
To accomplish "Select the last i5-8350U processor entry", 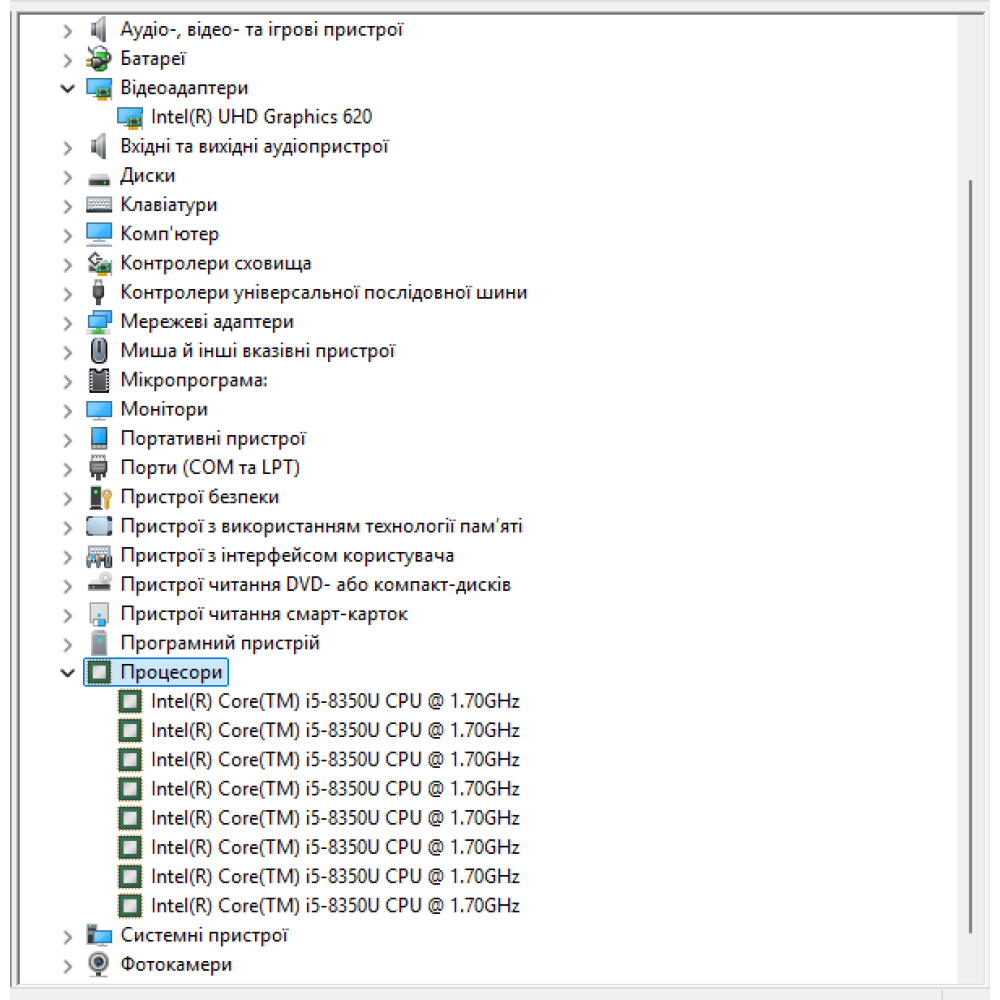I will tap(335, 906).
